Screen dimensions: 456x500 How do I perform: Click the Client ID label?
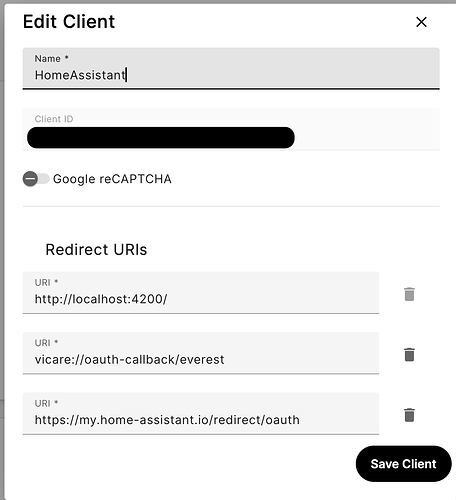[x=54, y=119]
